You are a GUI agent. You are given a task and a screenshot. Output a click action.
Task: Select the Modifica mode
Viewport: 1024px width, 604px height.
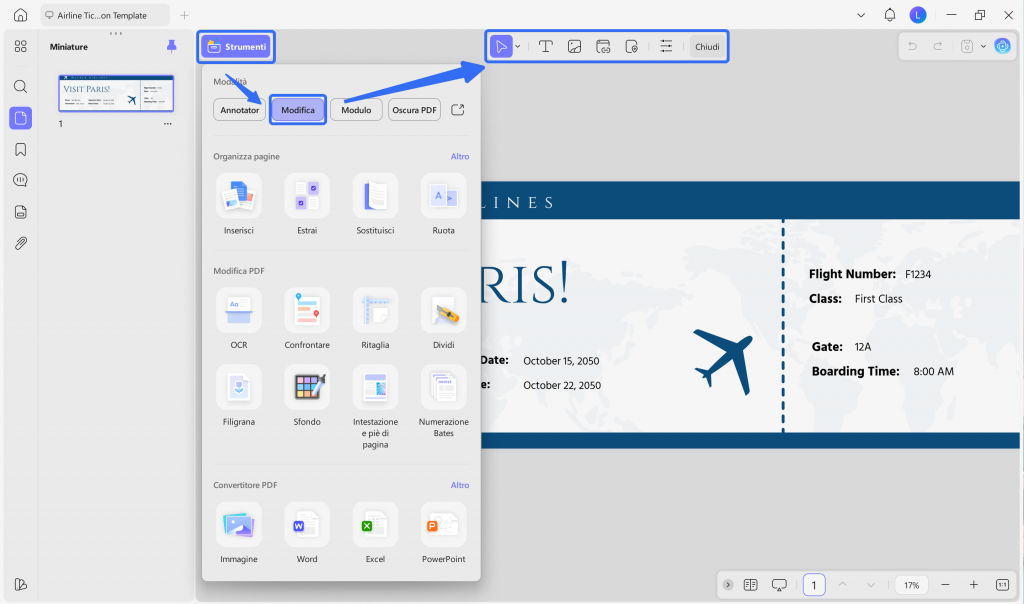click(298, 110)
